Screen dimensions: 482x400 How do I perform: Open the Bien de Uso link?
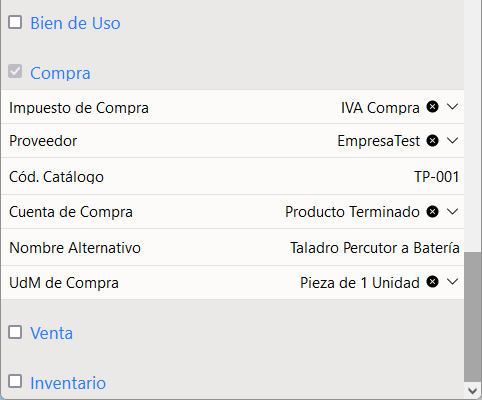75,23
